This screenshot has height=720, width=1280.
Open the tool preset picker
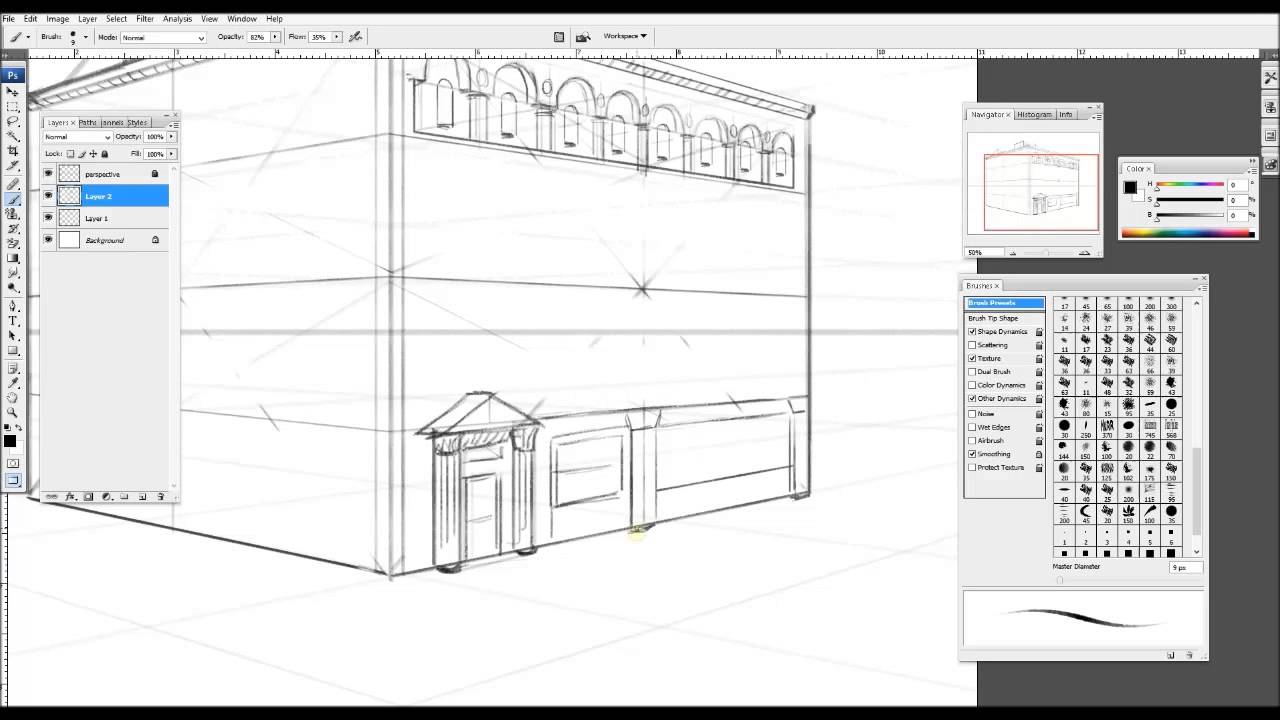(18, 37)
